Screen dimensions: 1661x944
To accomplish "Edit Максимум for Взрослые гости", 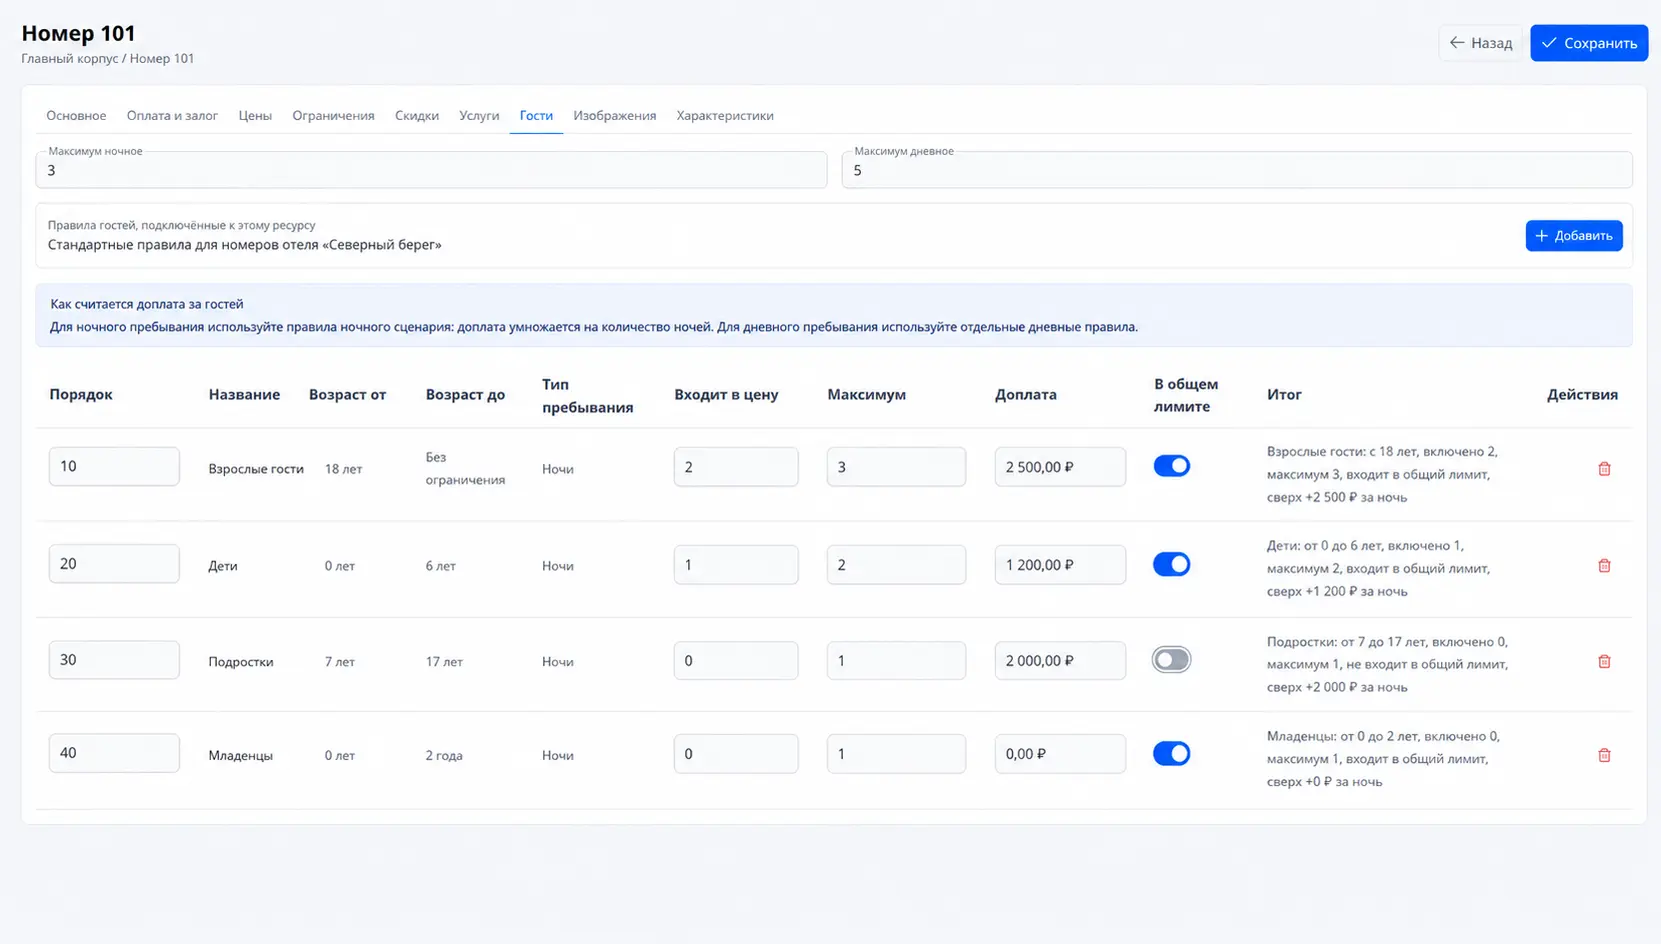I will coord(896,467).
